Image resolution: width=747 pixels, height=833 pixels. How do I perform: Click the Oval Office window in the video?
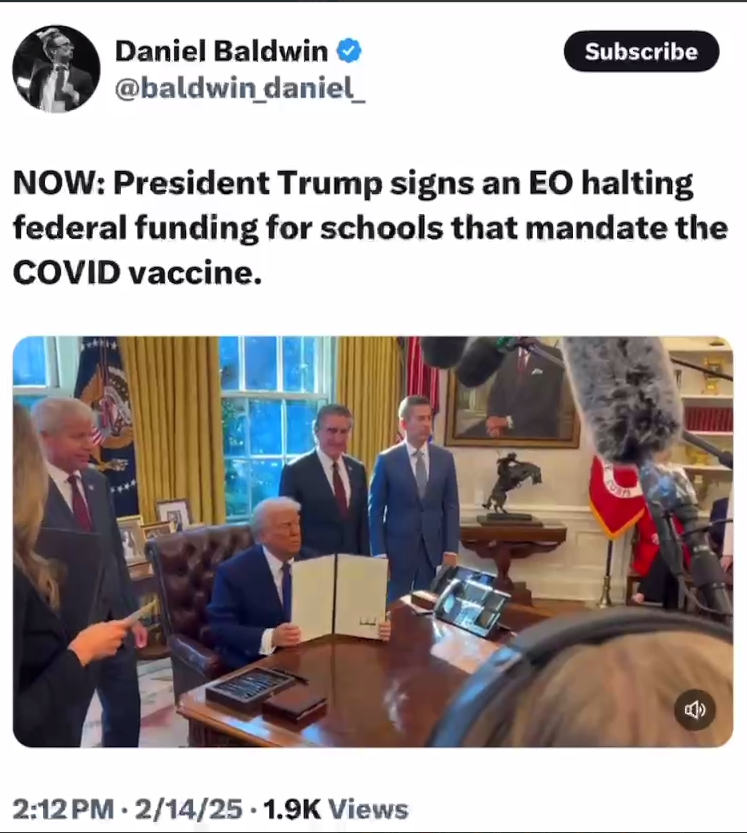(x=276, y=426)
